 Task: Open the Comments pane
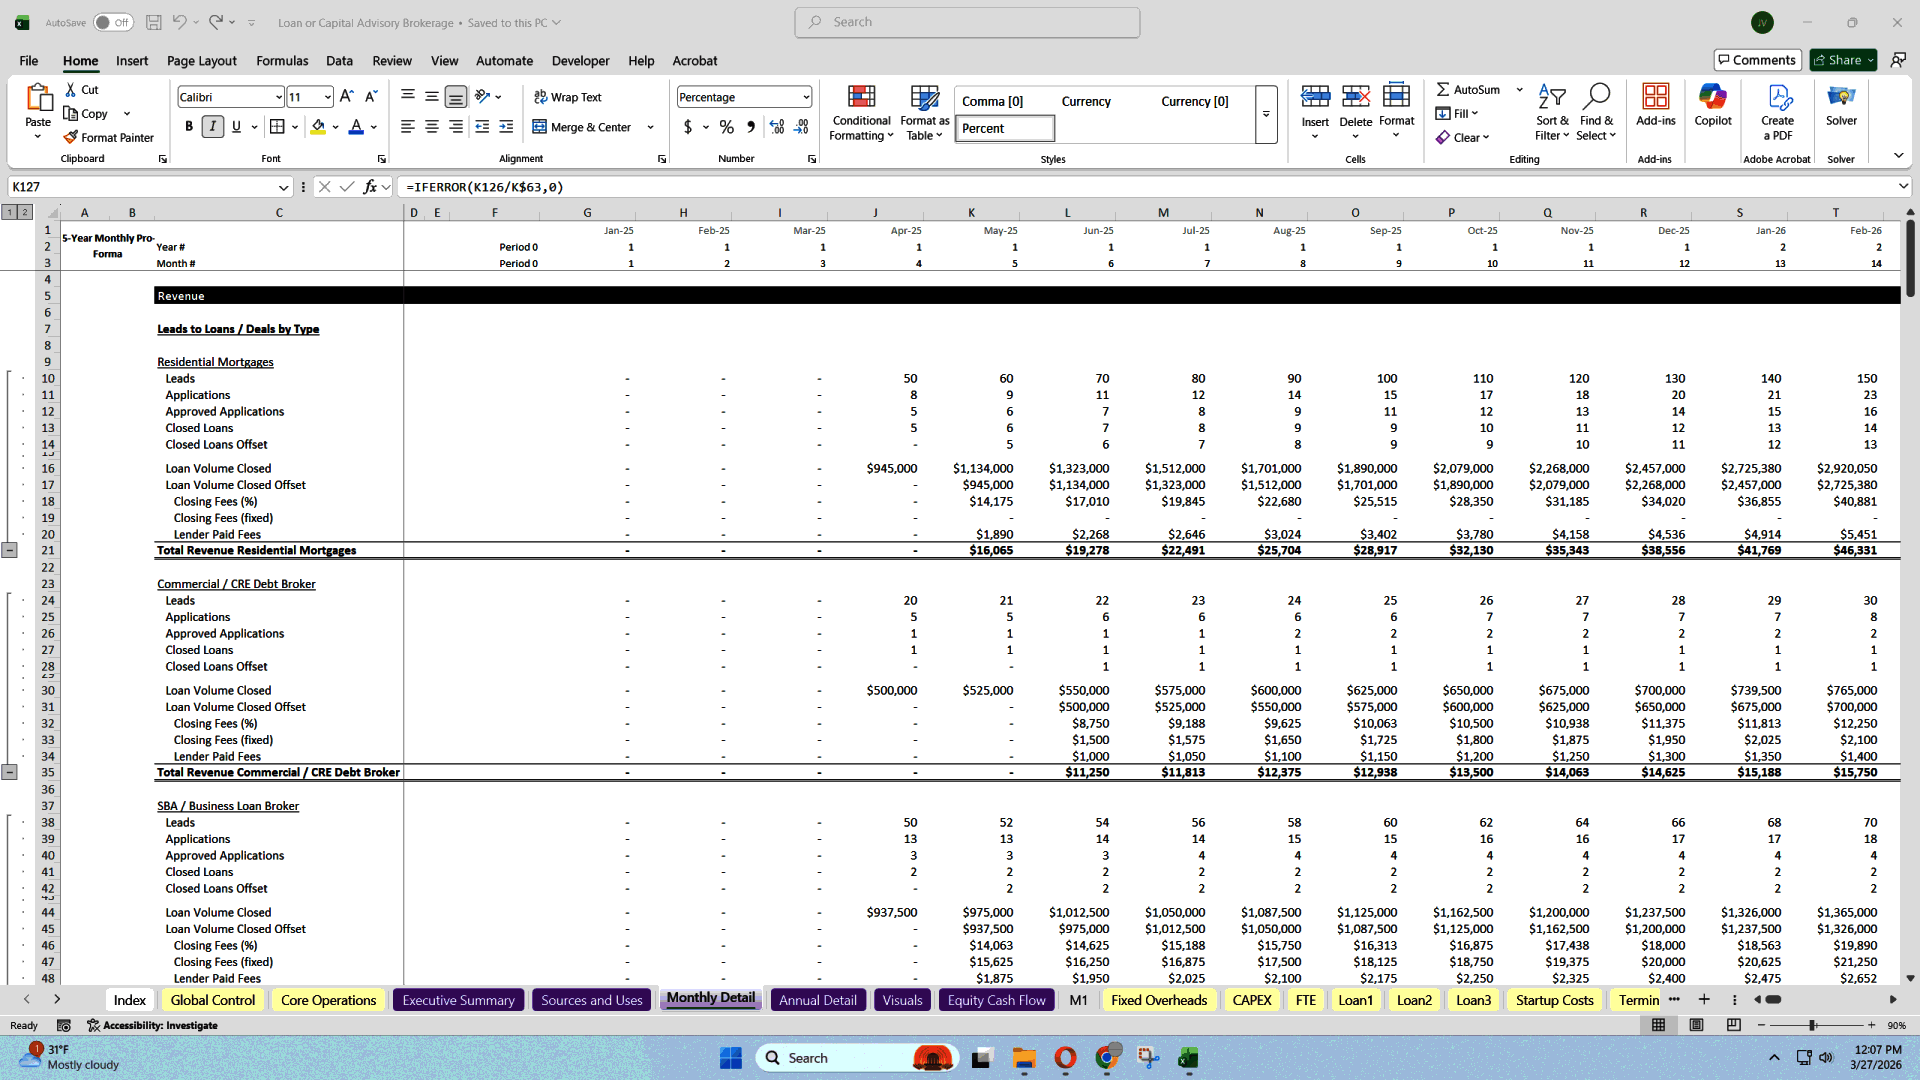[1757, 59]
